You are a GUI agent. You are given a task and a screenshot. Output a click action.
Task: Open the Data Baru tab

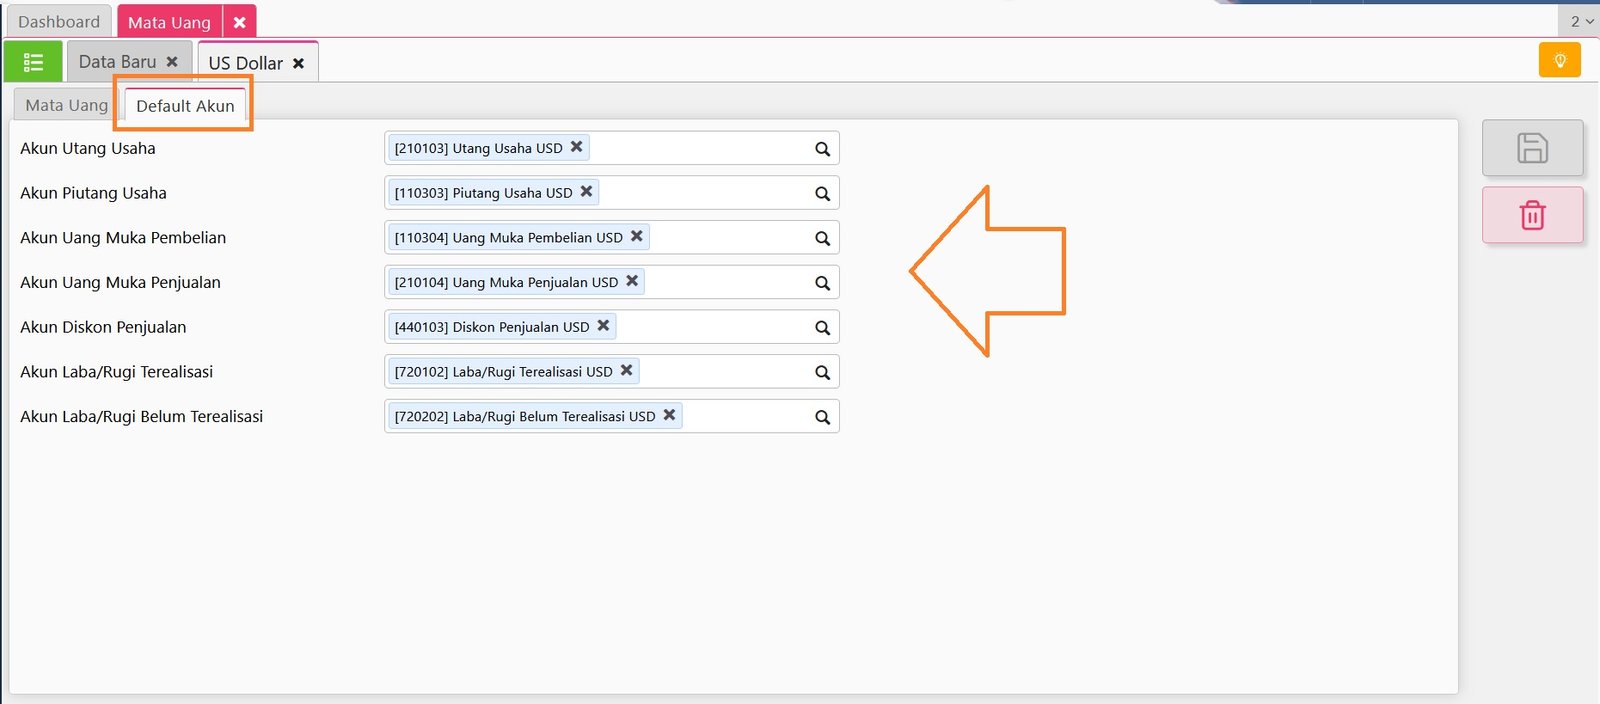[x=117, y=62]
